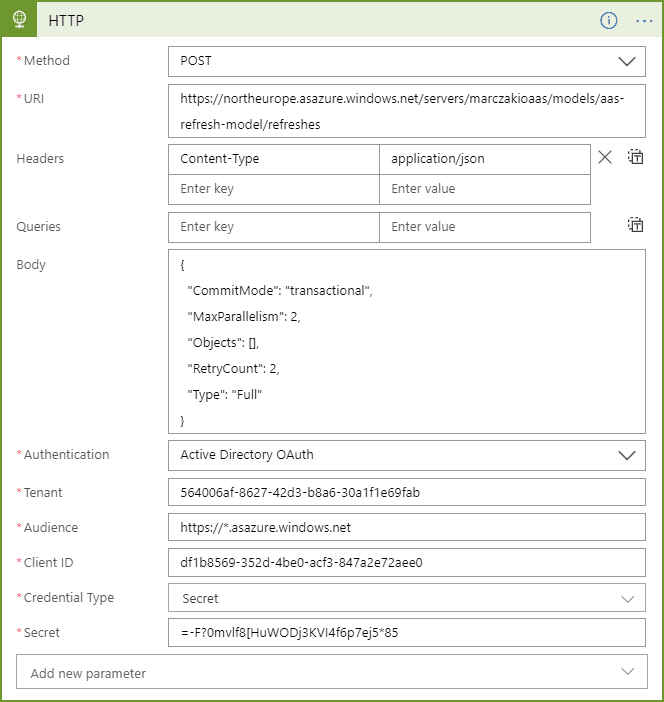Open the Add new parameter dropdown
Viewport: 664px width, 702px height.
tap(332, 672)
